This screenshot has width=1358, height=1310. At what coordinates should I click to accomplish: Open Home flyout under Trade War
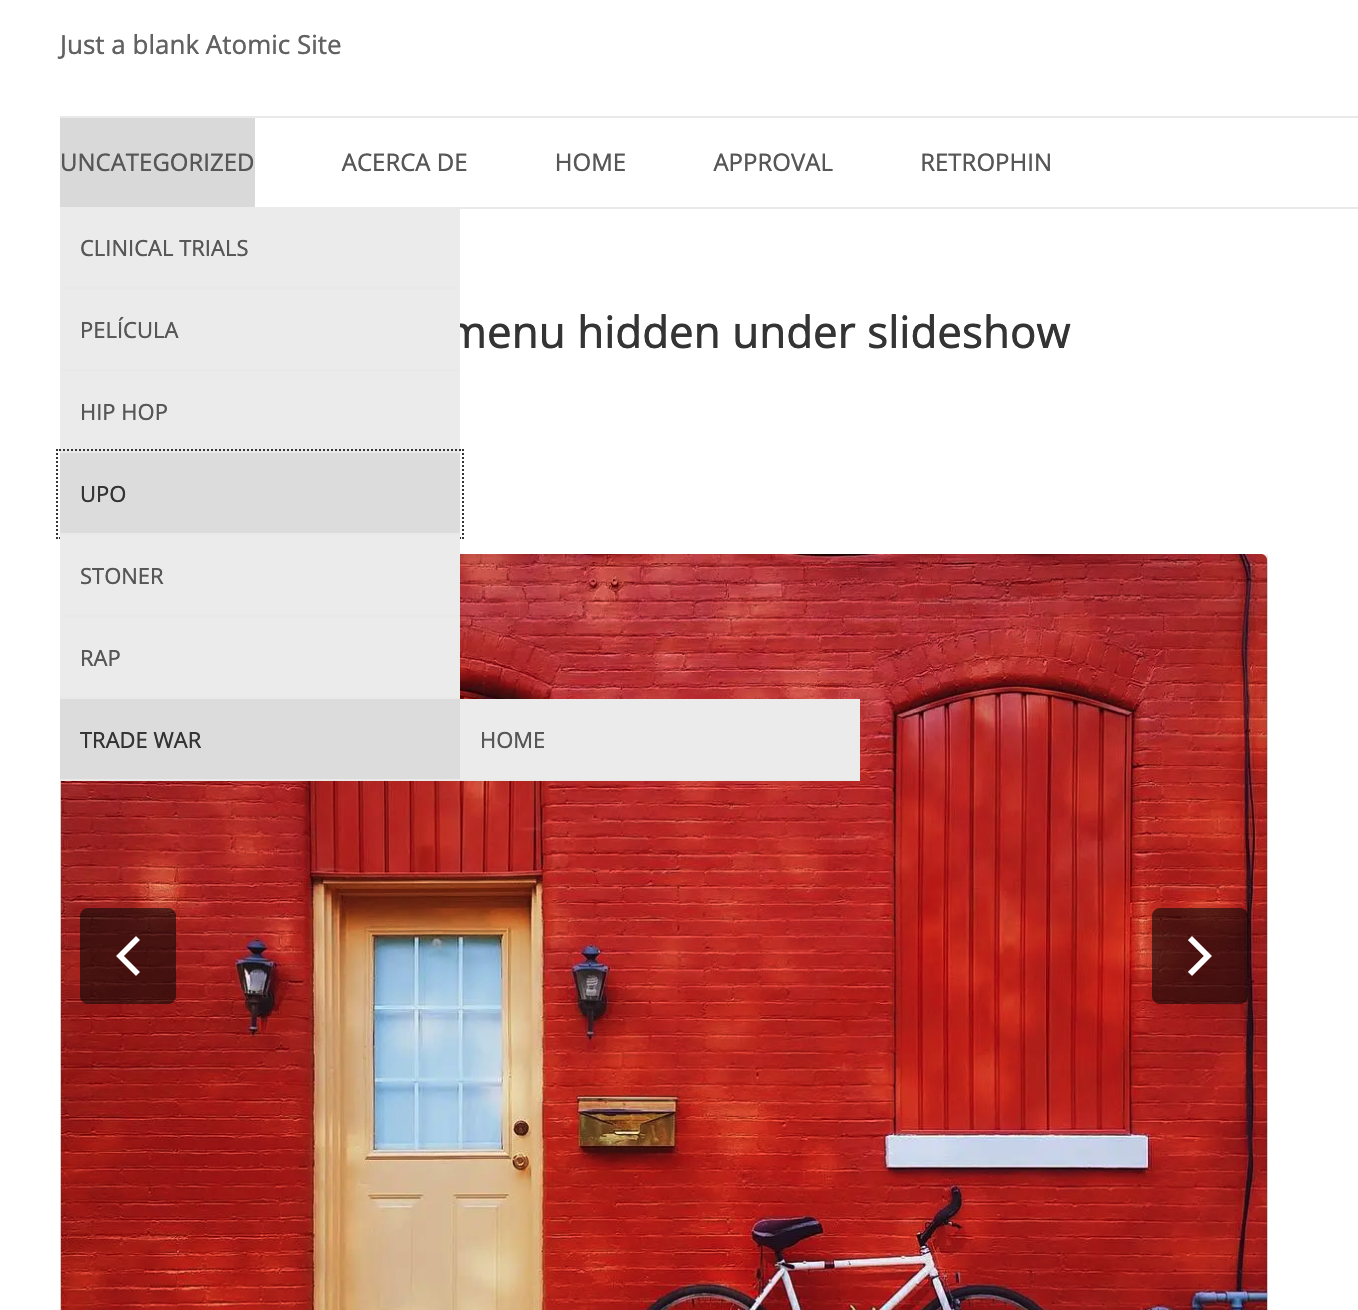660,740
